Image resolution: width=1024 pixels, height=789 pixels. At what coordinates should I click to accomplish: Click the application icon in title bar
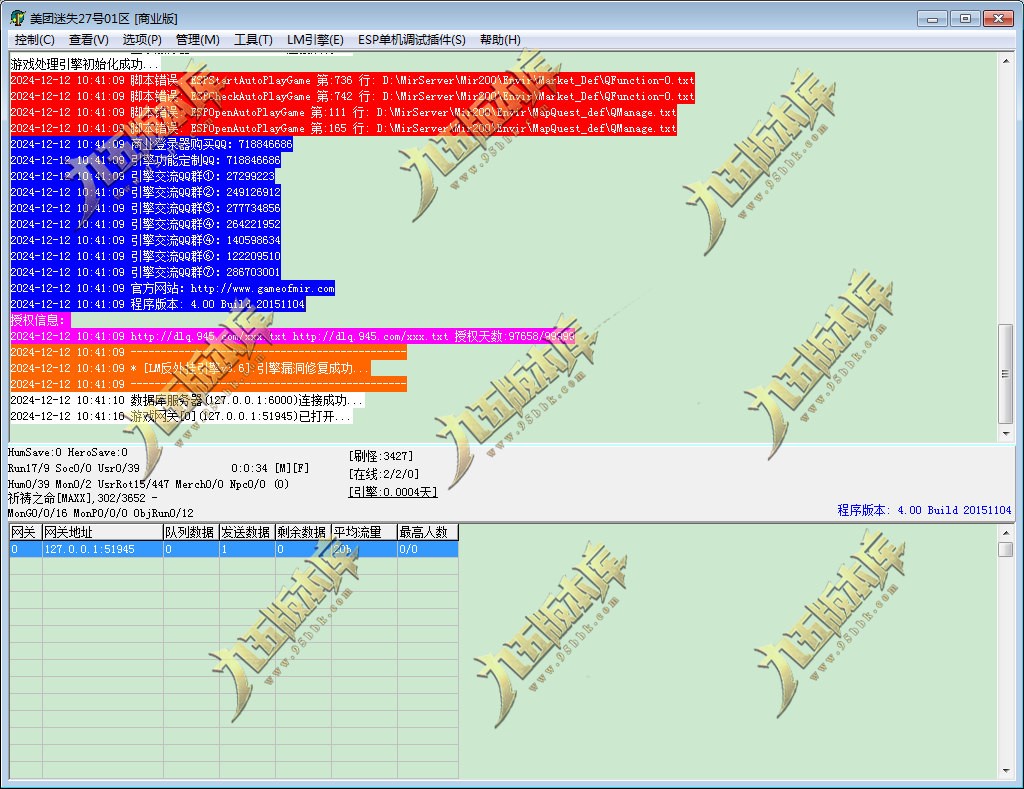[x=18, y=18]
